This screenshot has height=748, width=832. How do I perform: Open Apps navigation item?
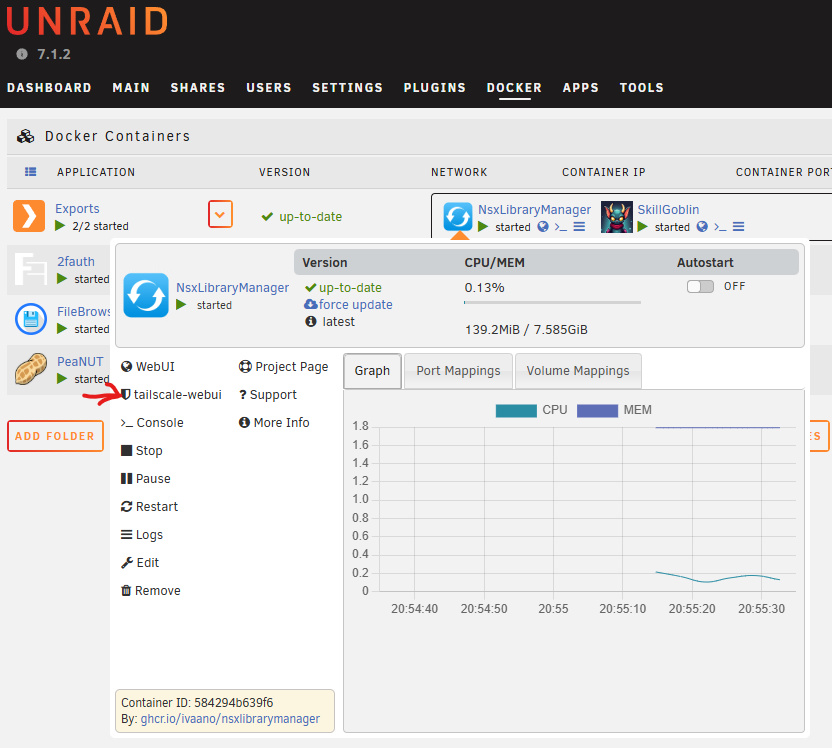coord(580,88)
